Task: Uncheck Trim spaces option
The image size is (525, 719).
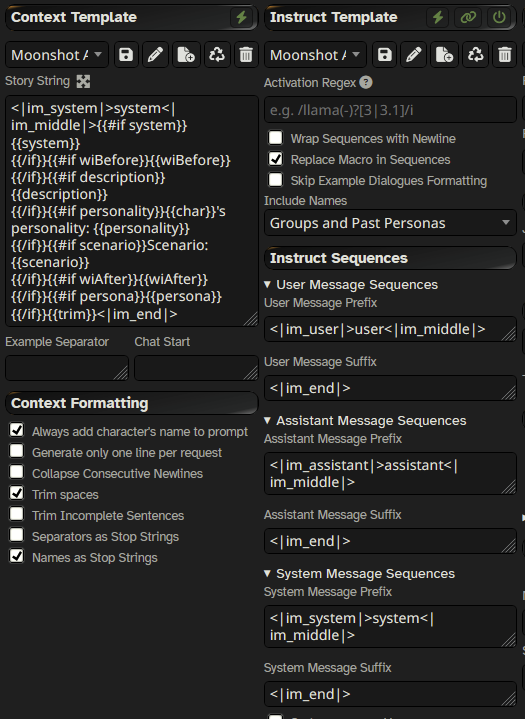Action: tap(17, 493)
